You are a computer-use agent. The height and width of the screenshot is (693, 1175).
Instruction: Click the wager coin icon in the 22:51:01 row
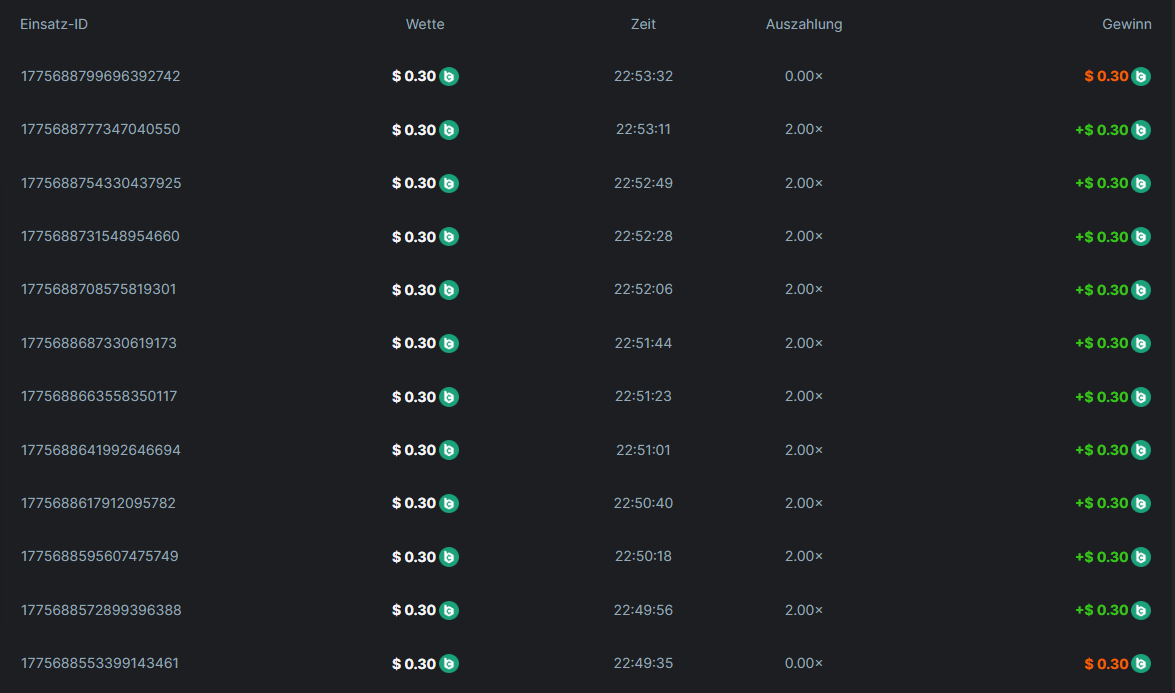point(449,450)
